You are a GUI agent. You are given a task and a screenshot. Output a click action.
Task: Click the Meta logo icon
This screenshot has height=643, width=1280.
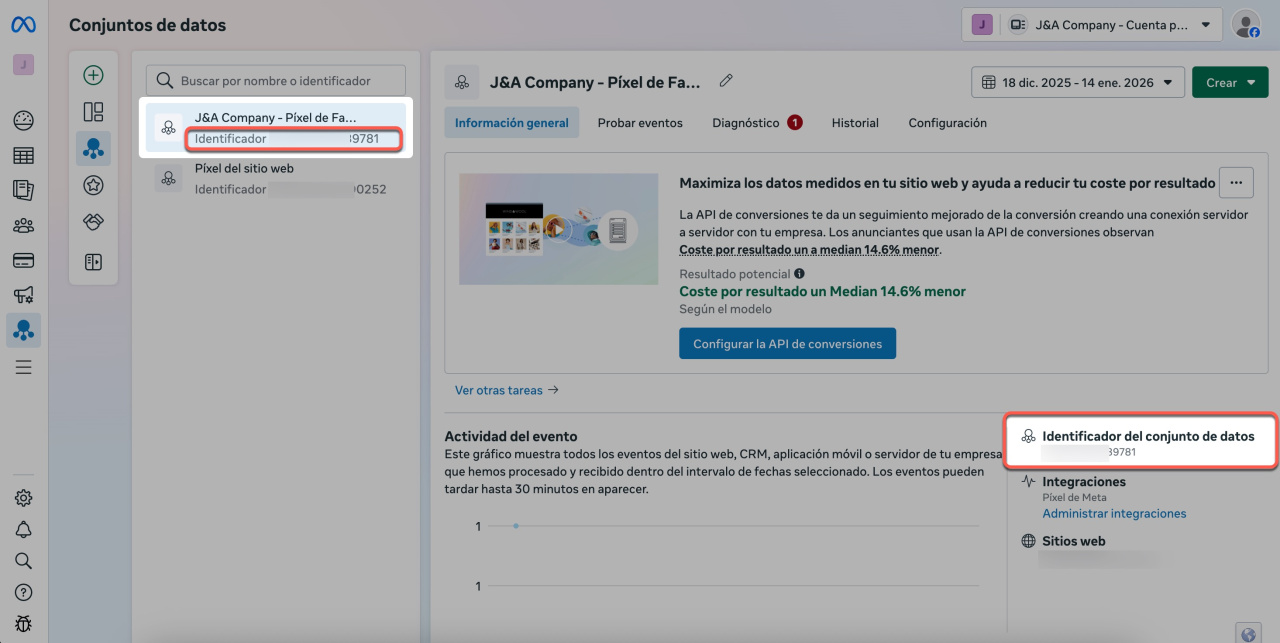tap(23, 25)
